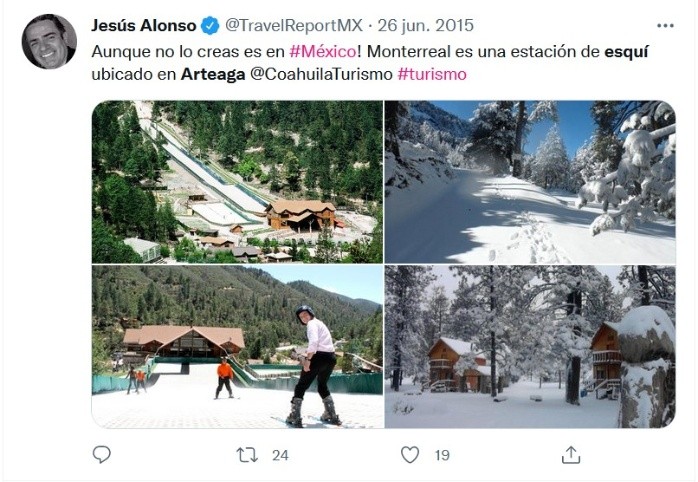
Task: Follow the #México hashtag
Action: [x=323, y=52]
